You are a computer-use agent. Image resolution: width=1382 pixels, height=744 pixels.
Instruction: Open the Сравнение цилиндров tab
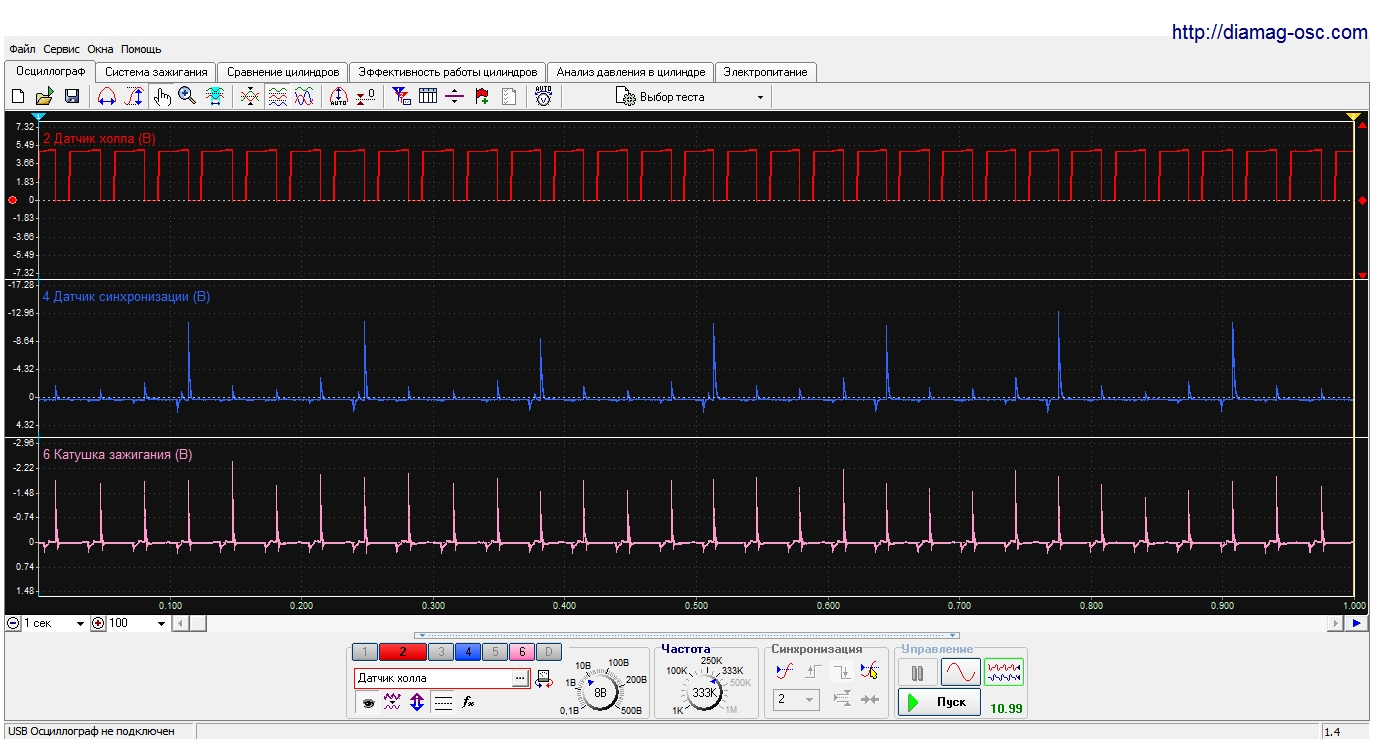283,72
